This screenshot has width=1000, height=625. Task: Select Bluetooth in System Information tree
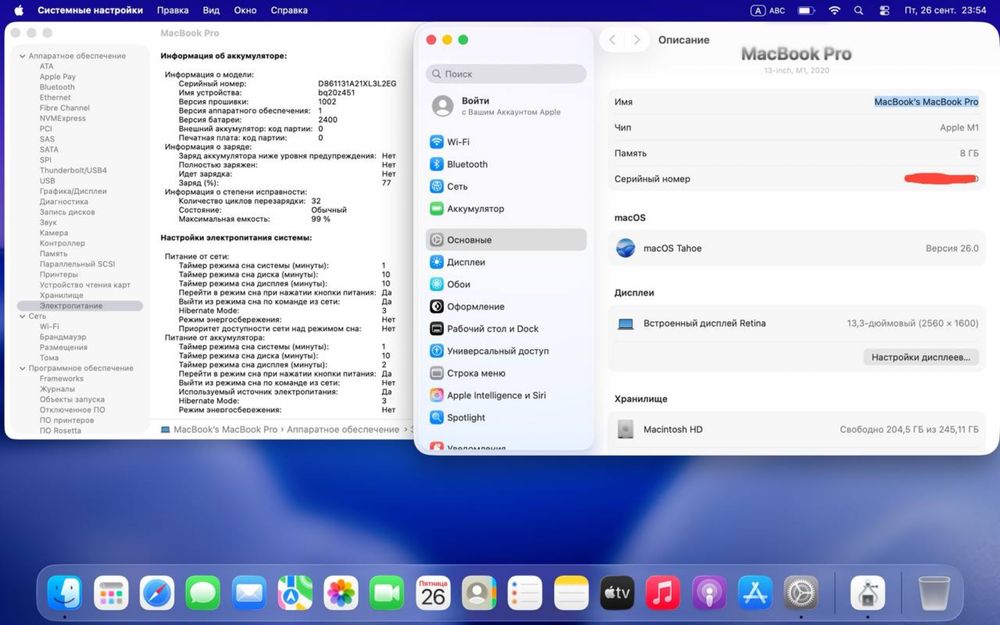pyautogui.click(x=57, y=87)
